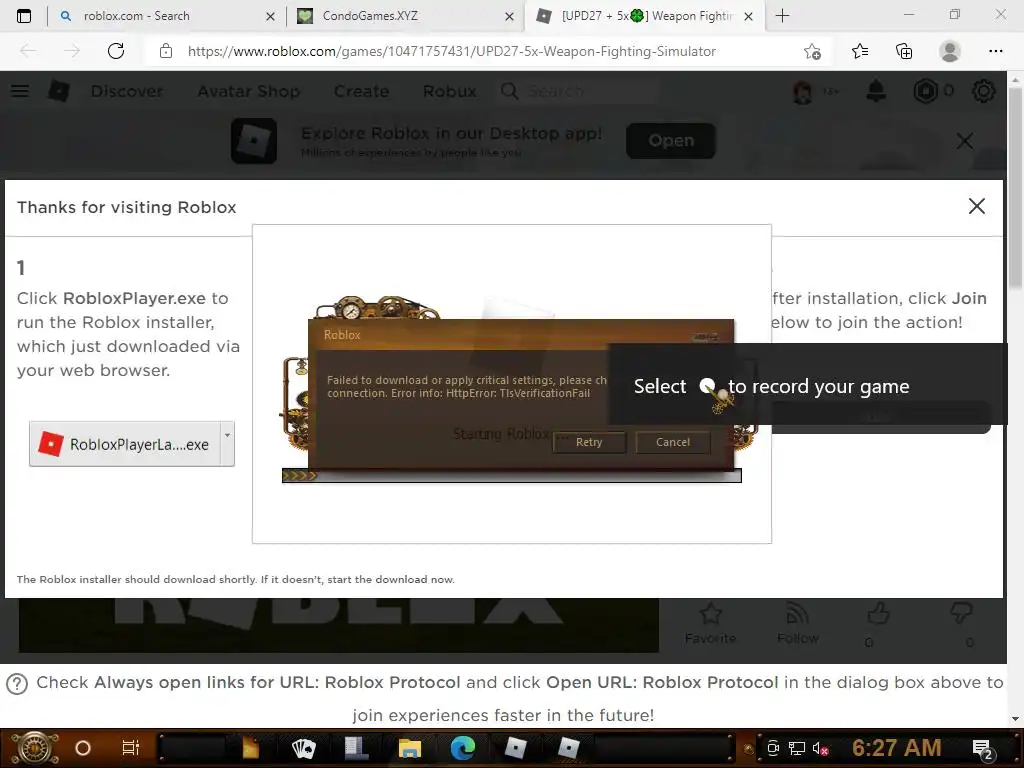Expand the RobloxPlayerLauncher download options arrow
Screen dimensions: 1024x768
227,444
